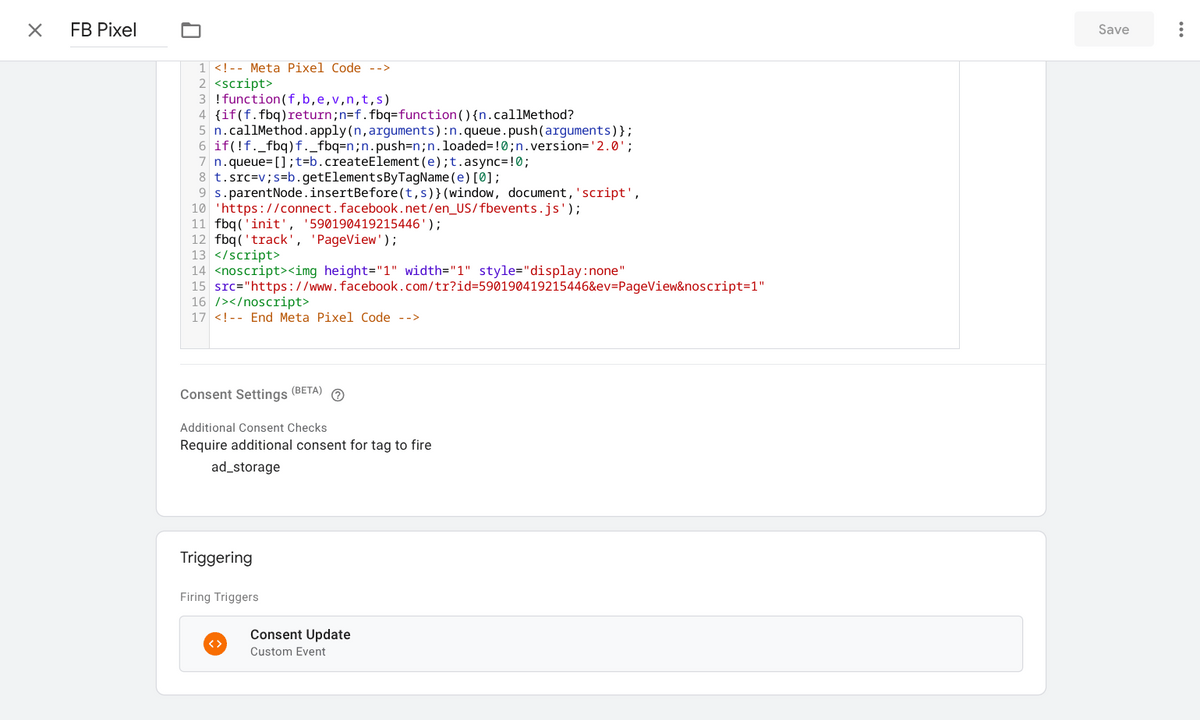Image resolution: width=1200 pixels, height=720 pixels.
Task: Click line number 14 in editor gutter
Action: coord(198,271)
